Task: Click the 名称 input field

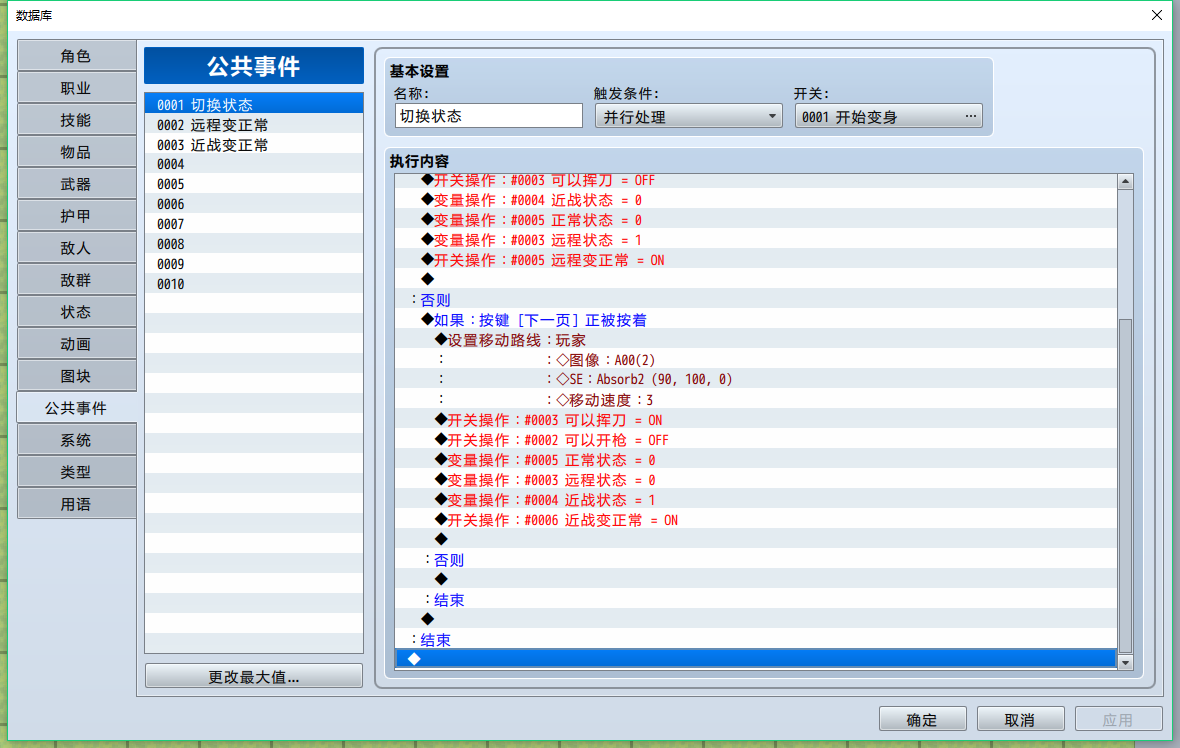Action: (488, 116)
